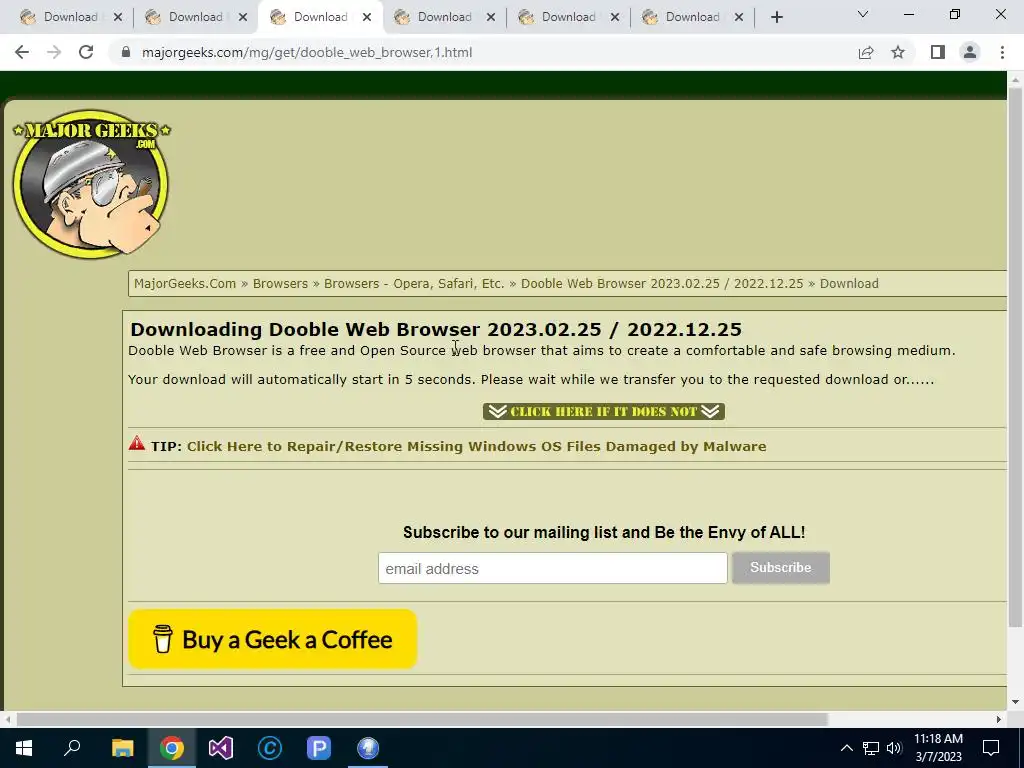Click the email address field
Image resolution: width=1024 pixels, height=768 pixels.
pos(552,568)
